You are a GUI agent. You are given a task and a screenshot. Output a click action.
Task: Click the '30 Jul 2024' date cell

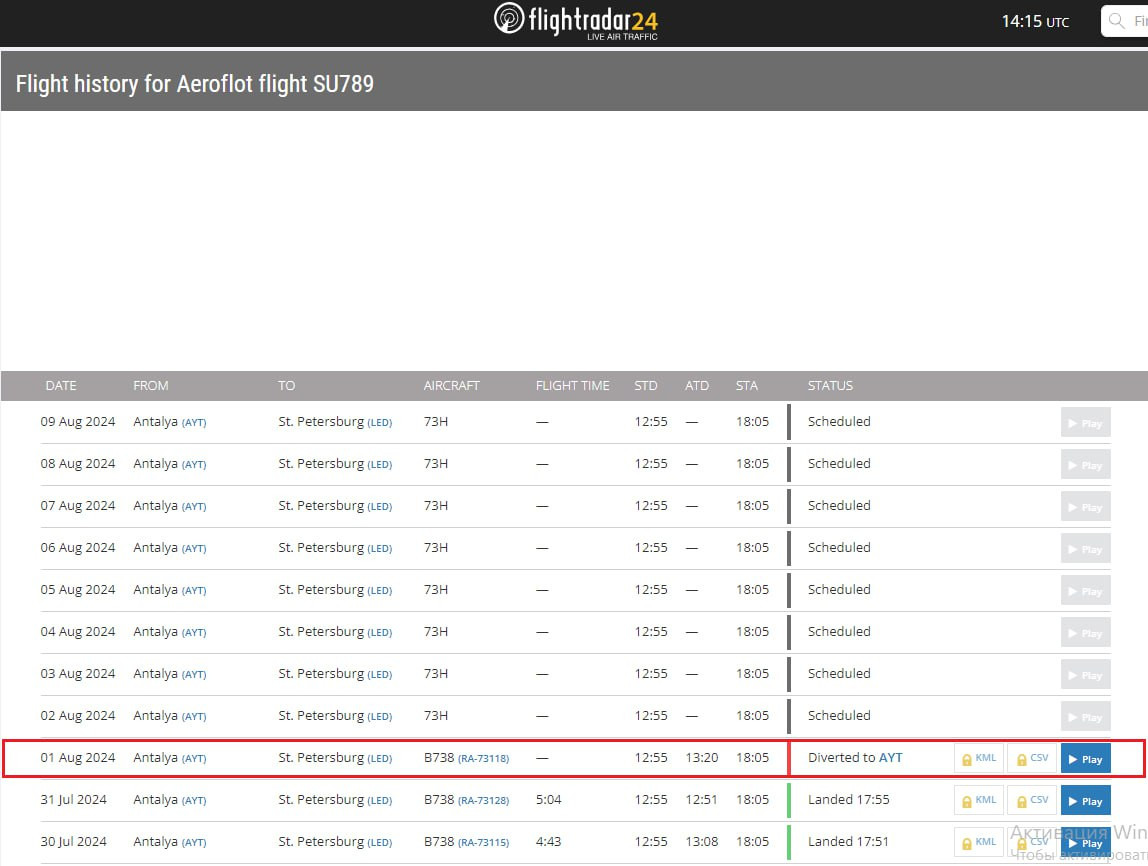point(73,842)
